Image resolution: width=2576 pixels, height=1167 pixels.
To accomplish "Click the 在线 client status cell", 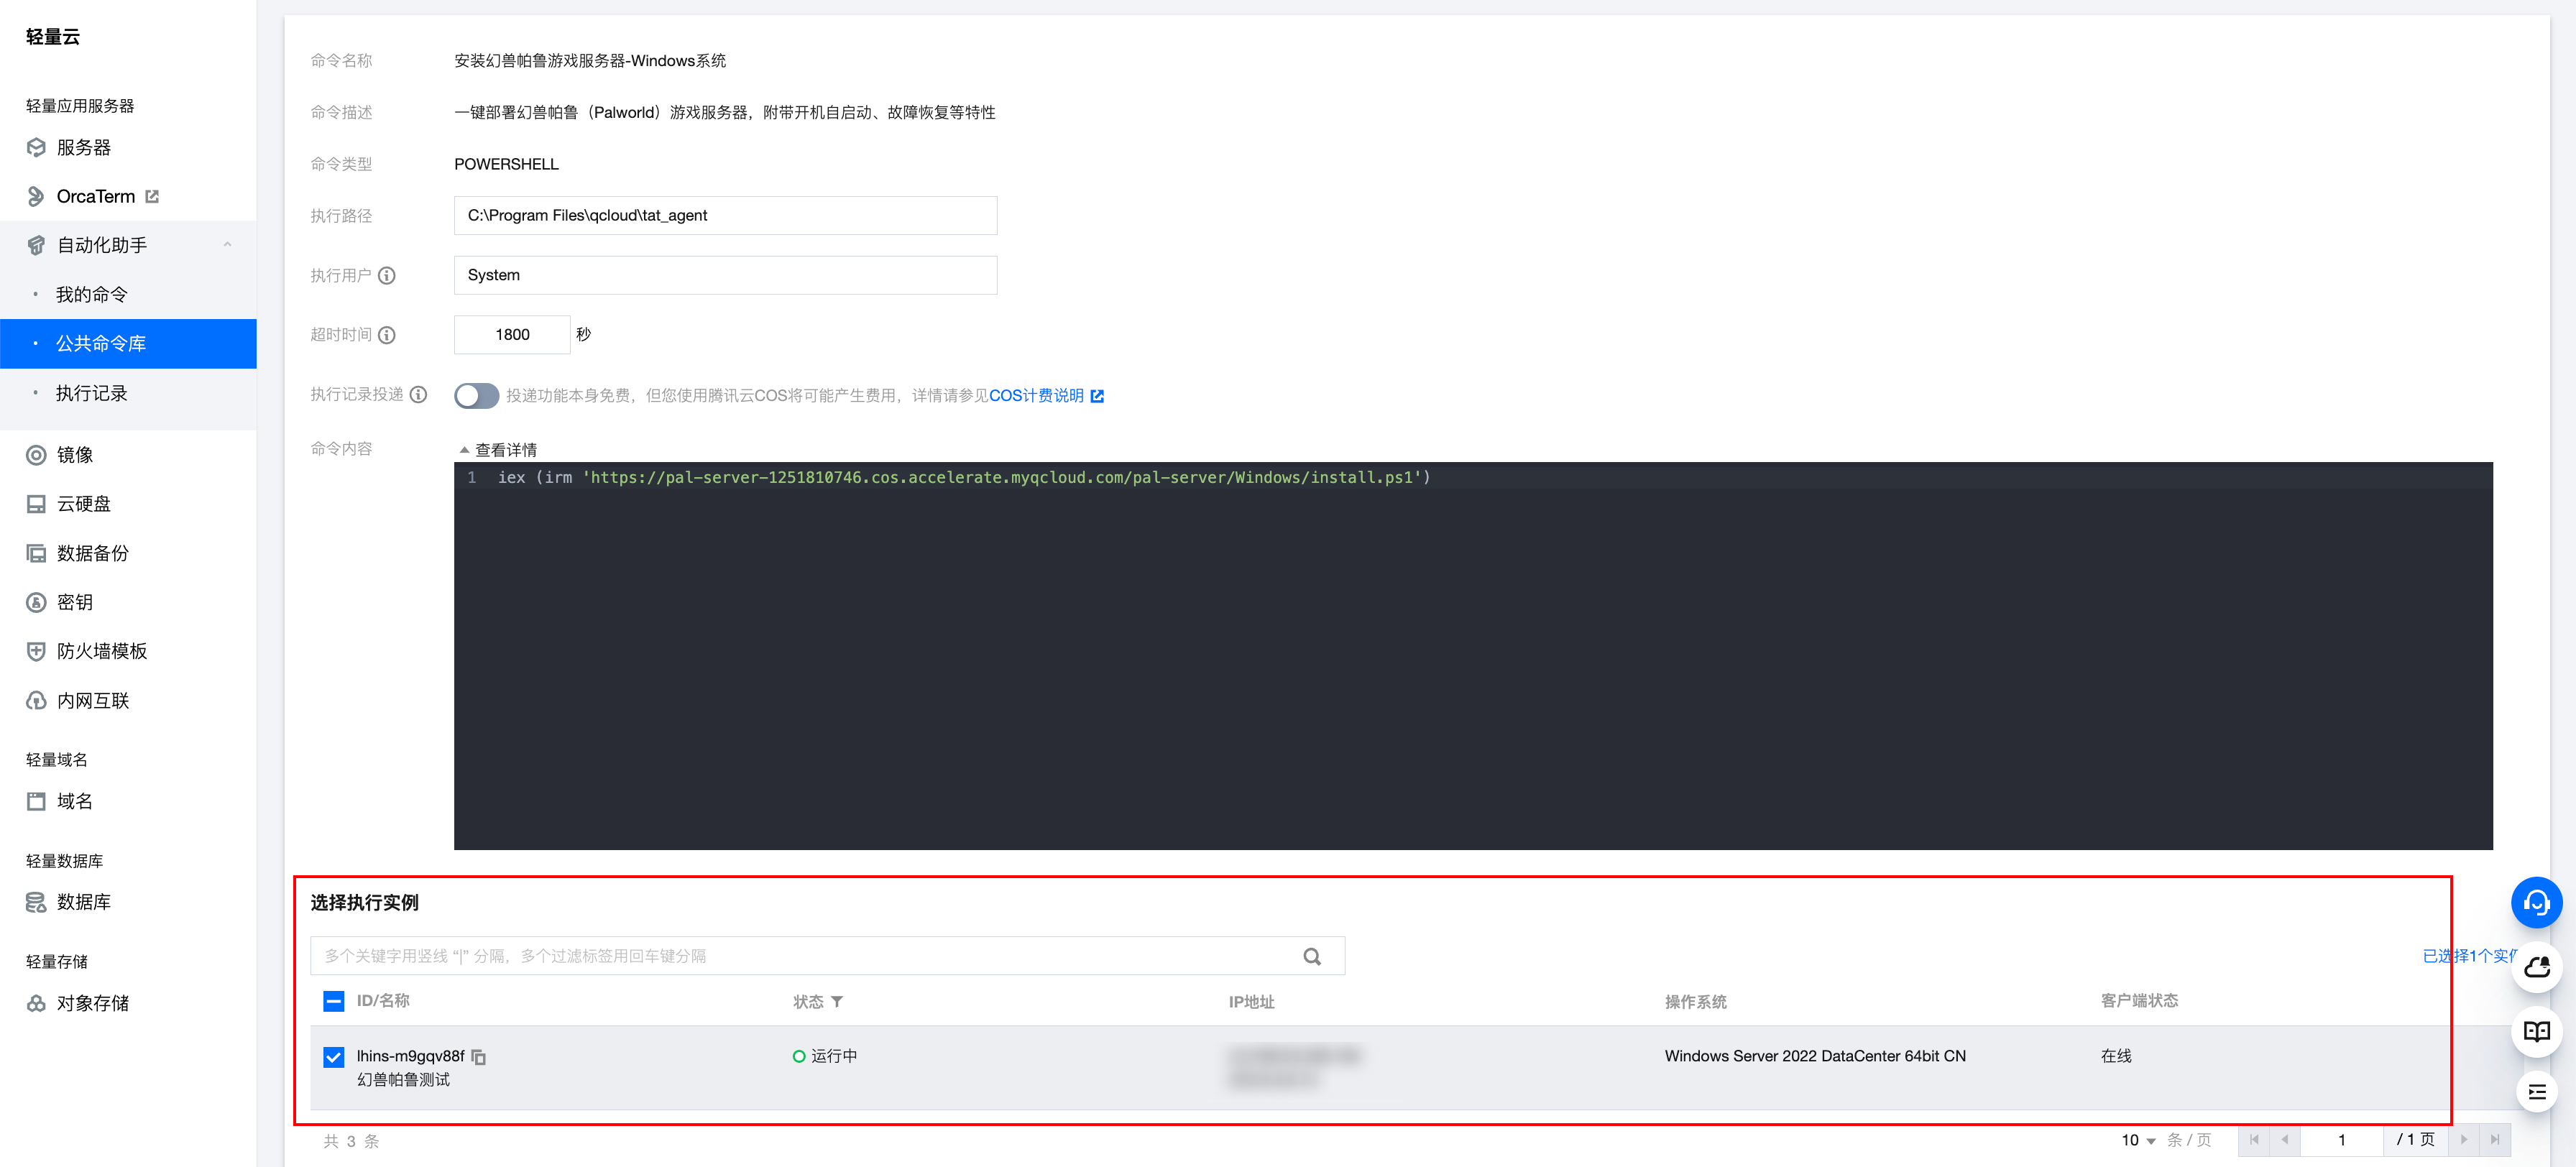I will click(2116, 1056).
